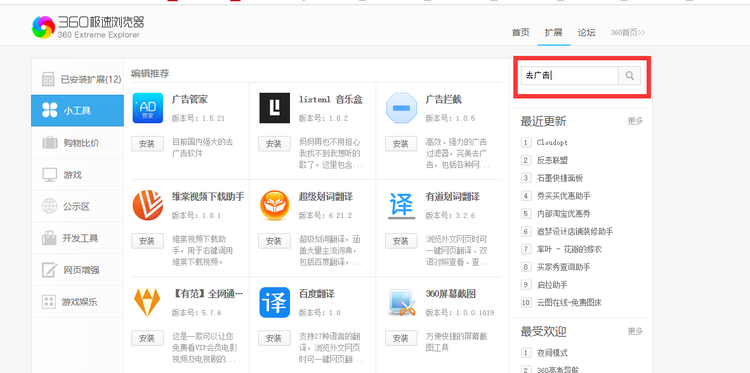The image size is (750, 373).
Task: Install 维棠视频下载助手
Action: pos(147,241)
